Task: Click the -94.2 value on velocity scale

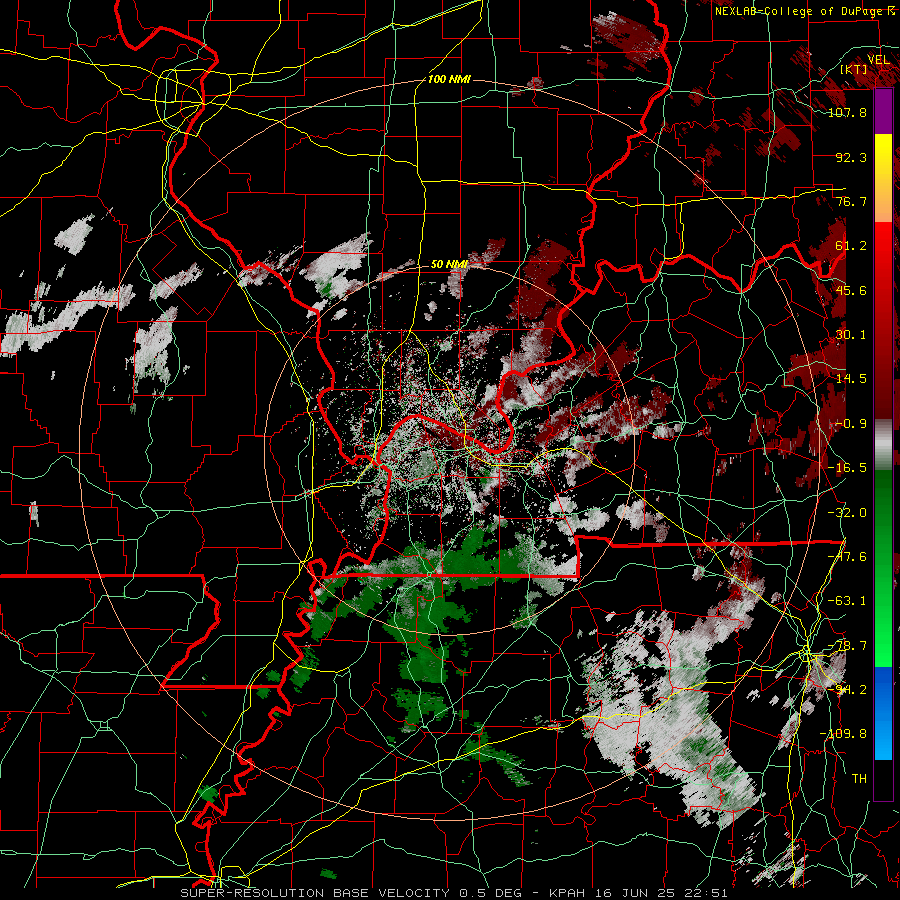Action: point(847,690)
